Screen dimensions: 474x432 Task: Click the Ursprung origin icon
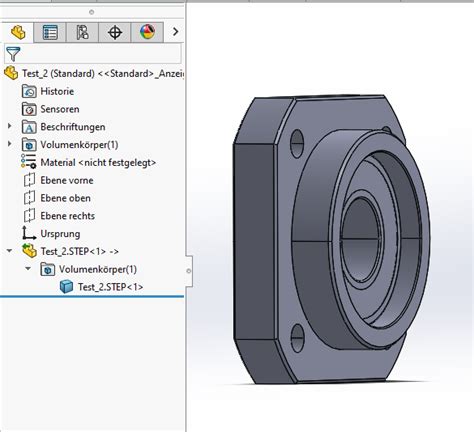pyautogui.click(x=29, y=233)
